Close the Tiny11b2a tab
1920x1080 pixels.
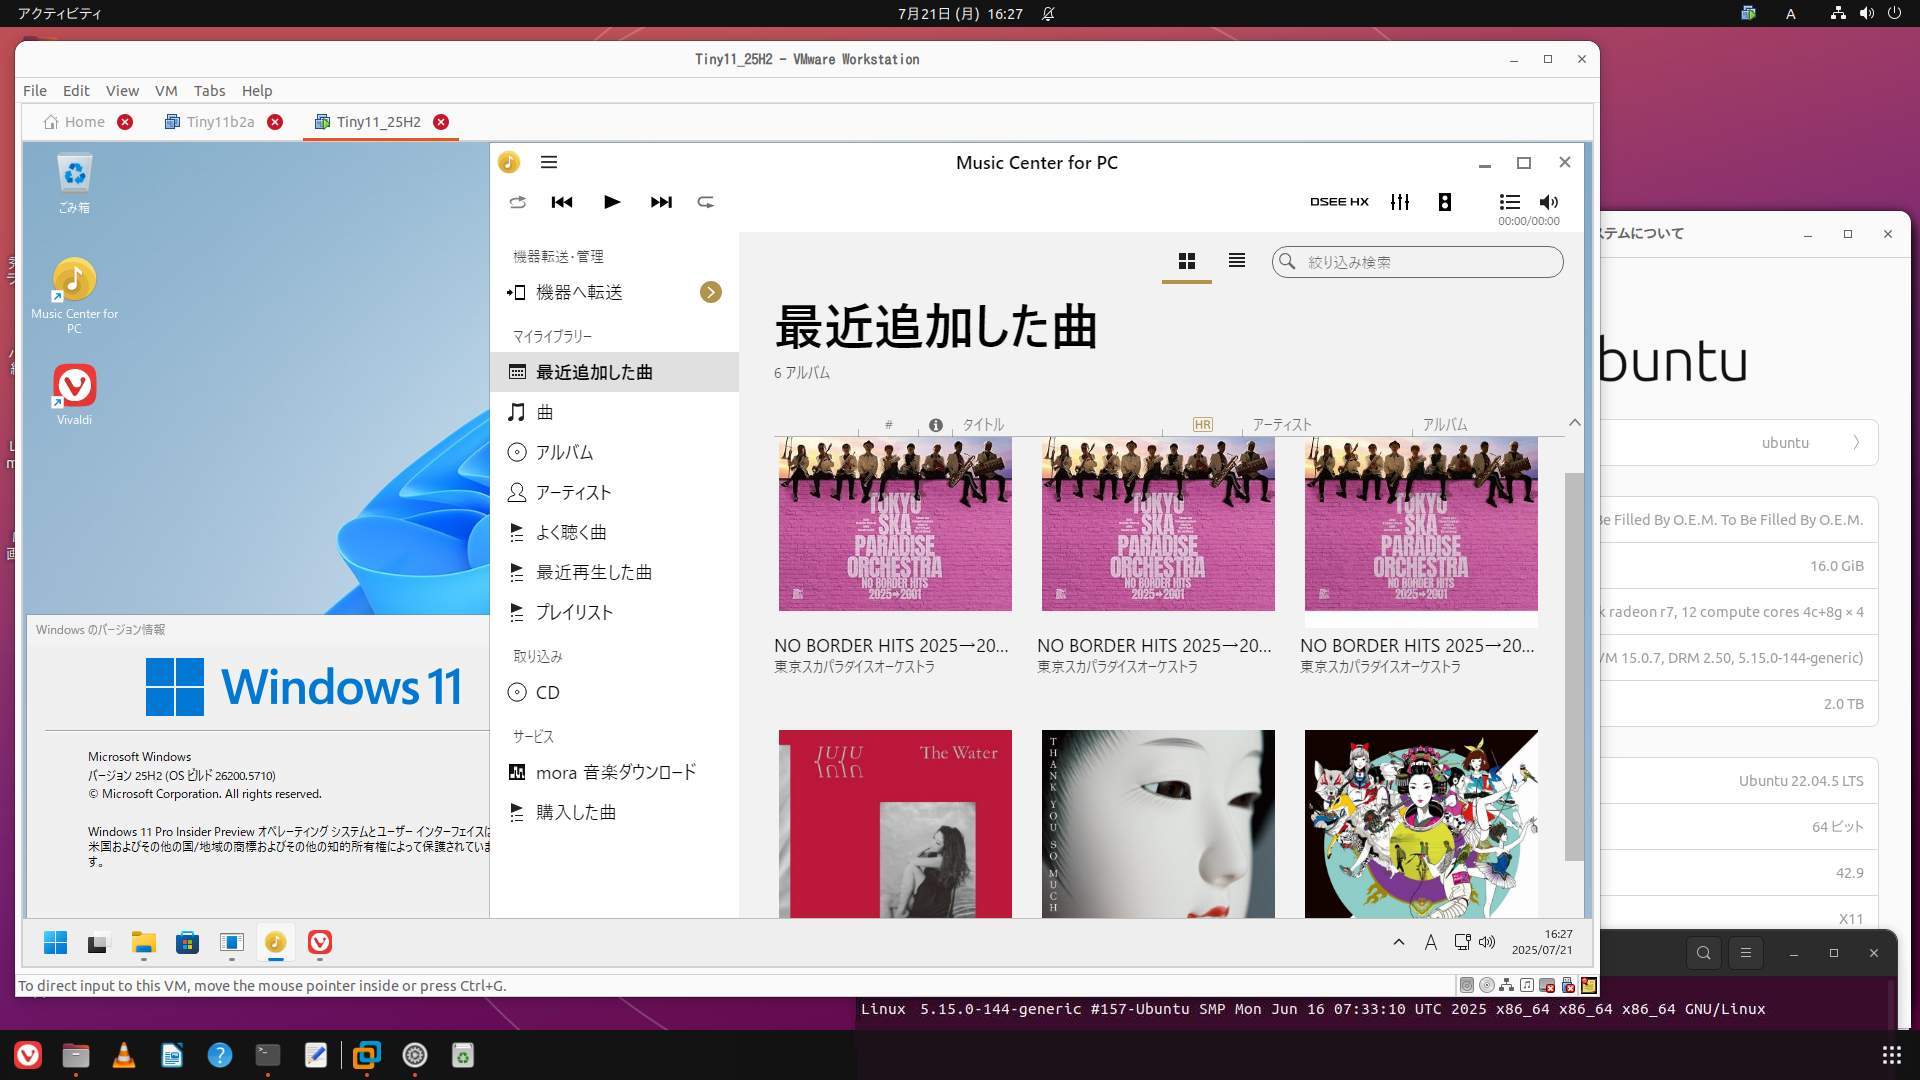tap(275, 122)
